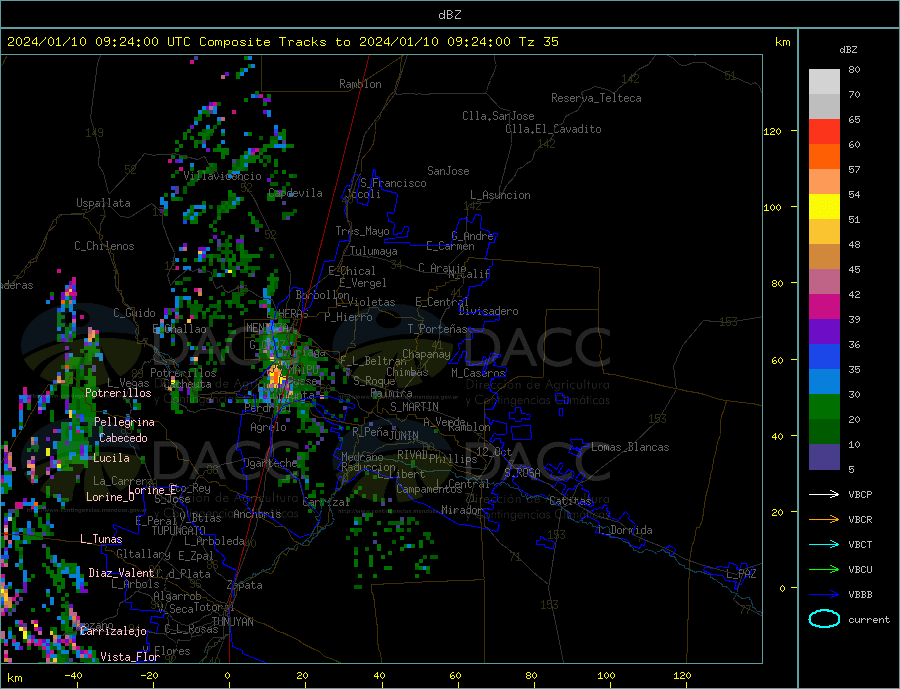Click the 'Diaz_Valent' map label
This screenshot has width=900, height=689.
coord(121,573)
